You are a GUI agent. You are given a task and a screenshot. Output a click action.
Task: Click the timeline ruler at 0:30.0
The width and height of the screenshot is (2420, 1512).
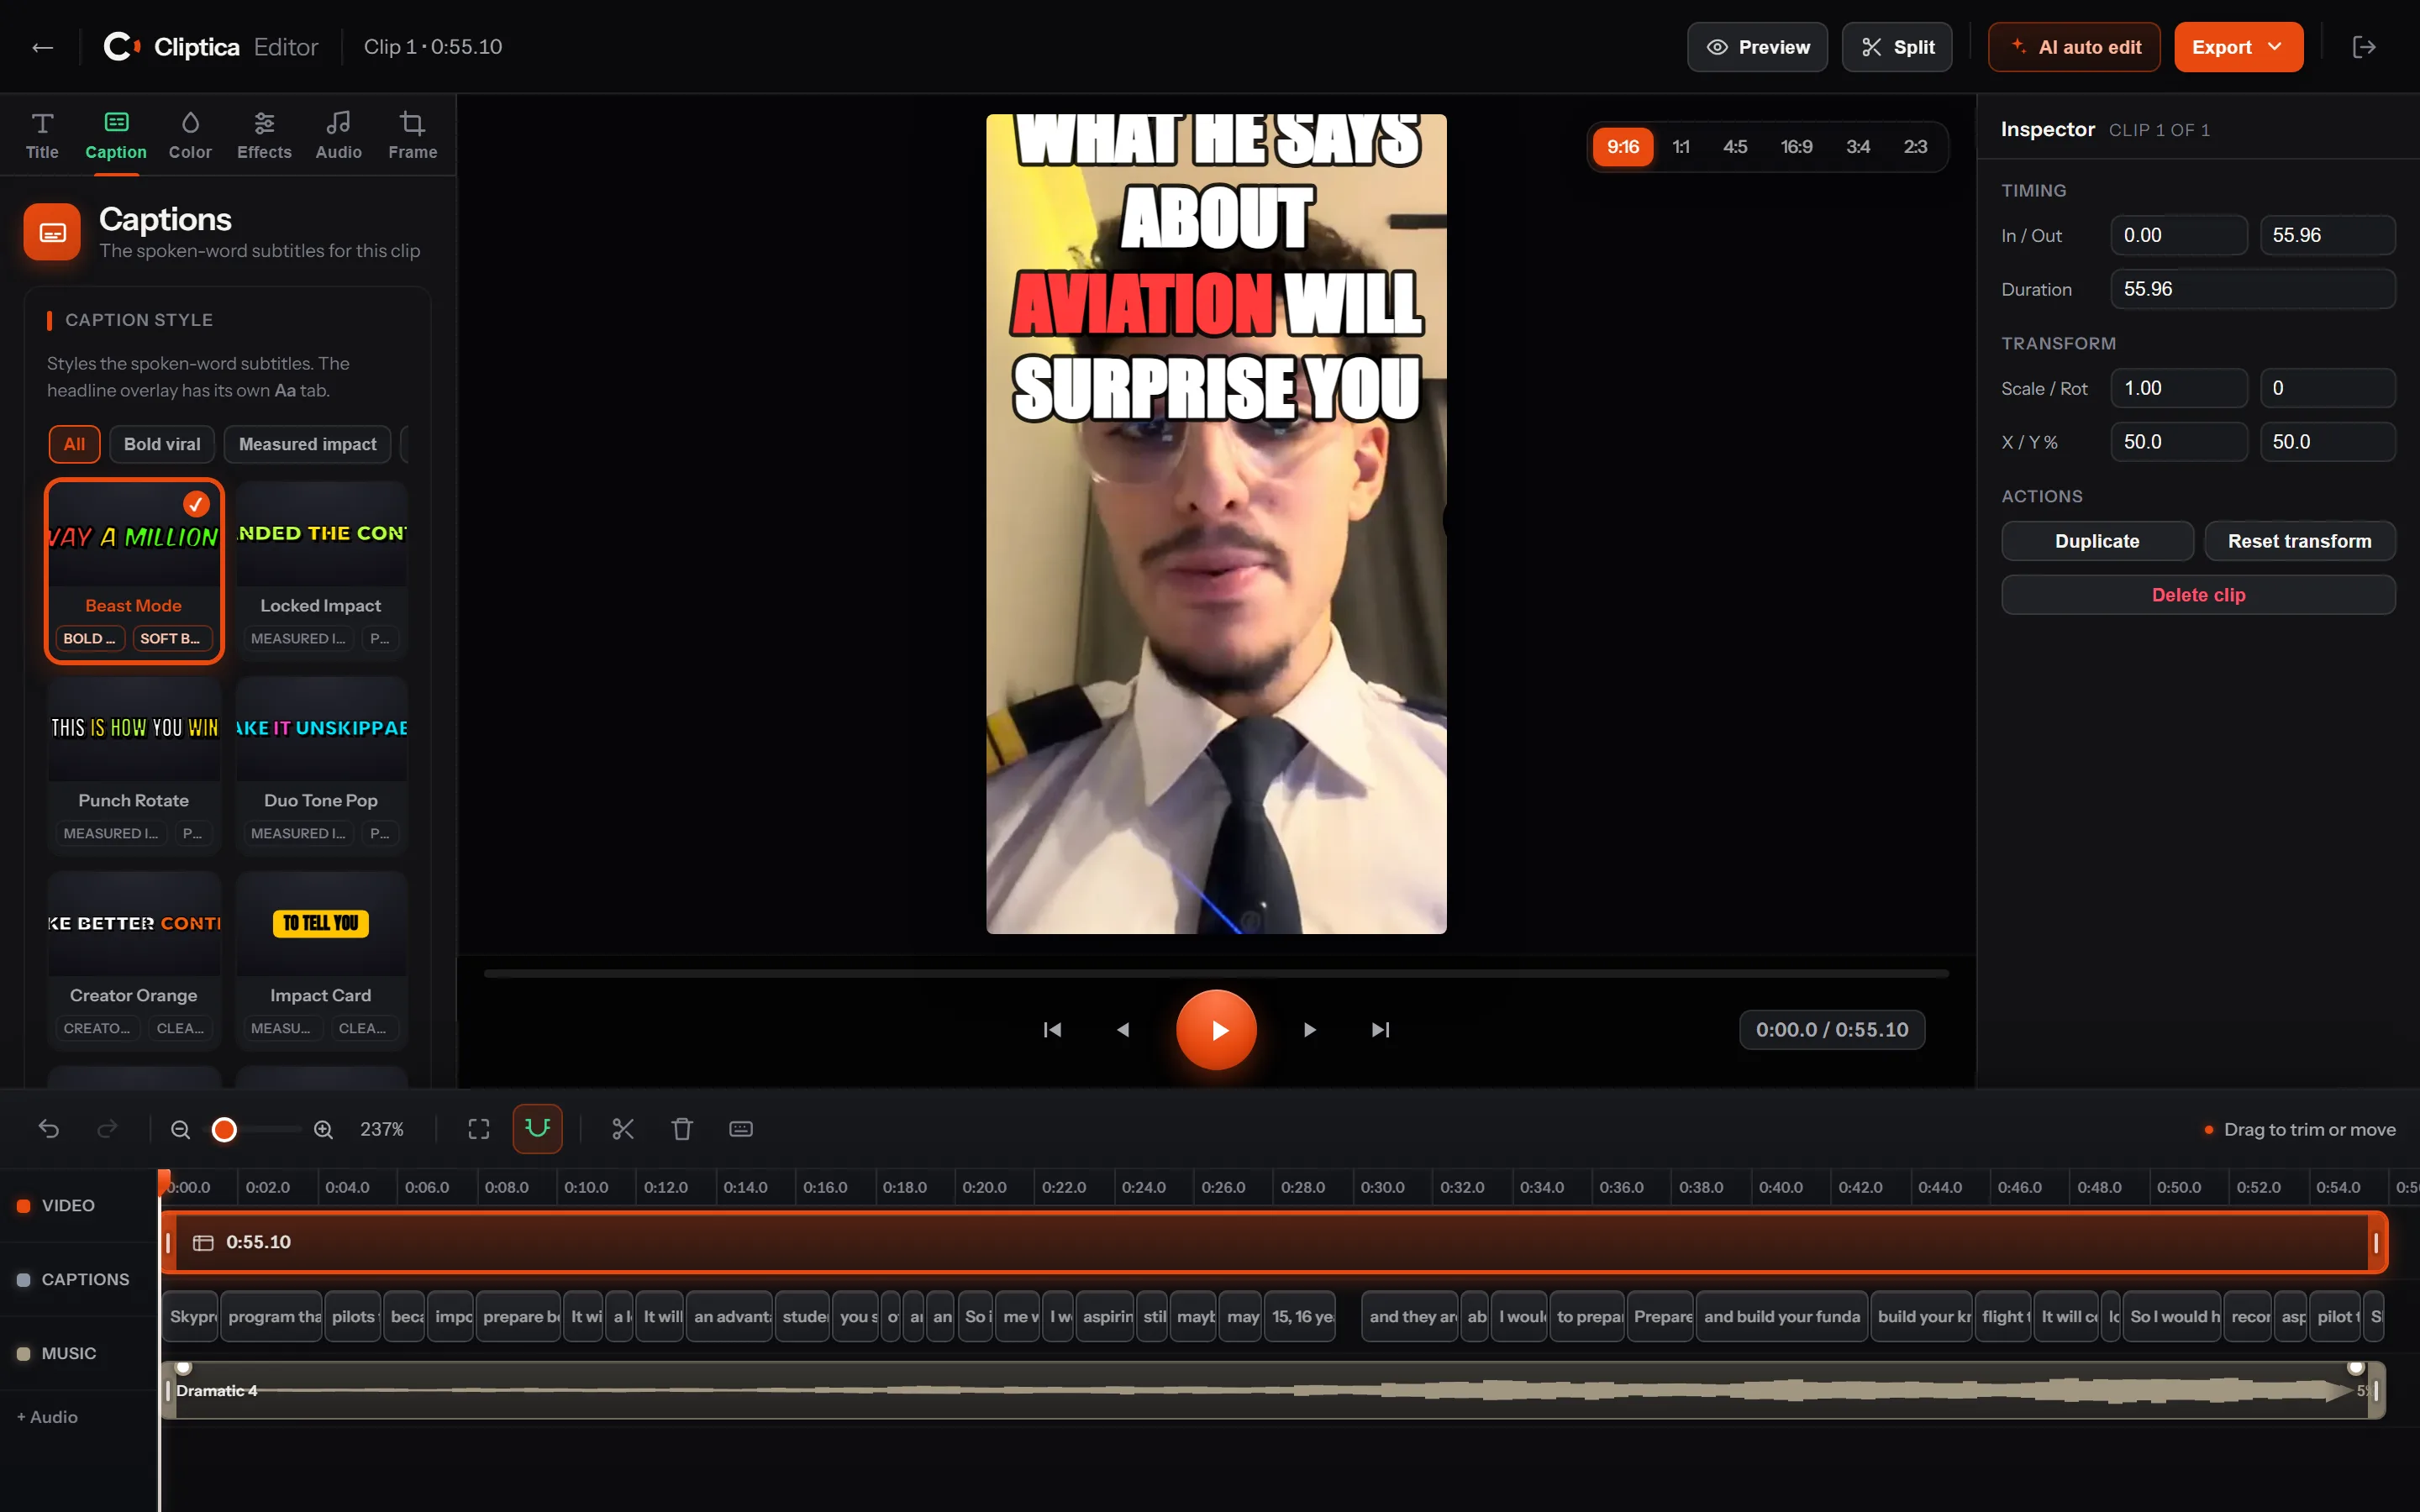click(1383, 1187)
